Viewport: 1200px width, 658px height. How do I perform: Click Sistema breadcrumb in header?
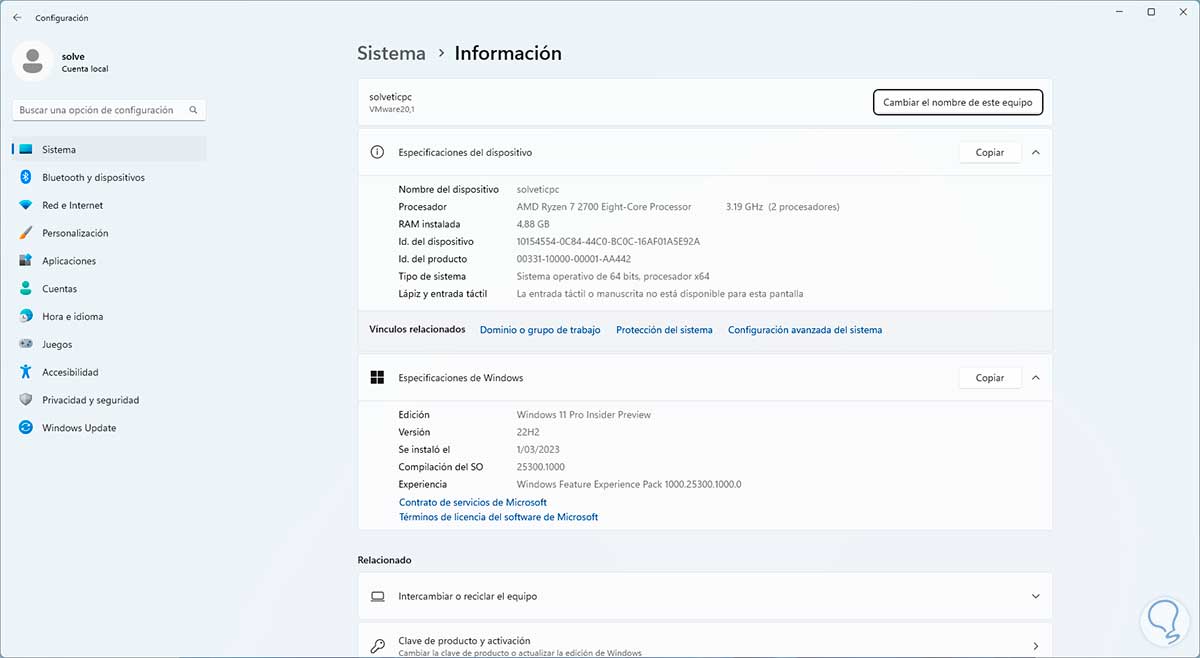pyautogui.click(x=391, y=53)
